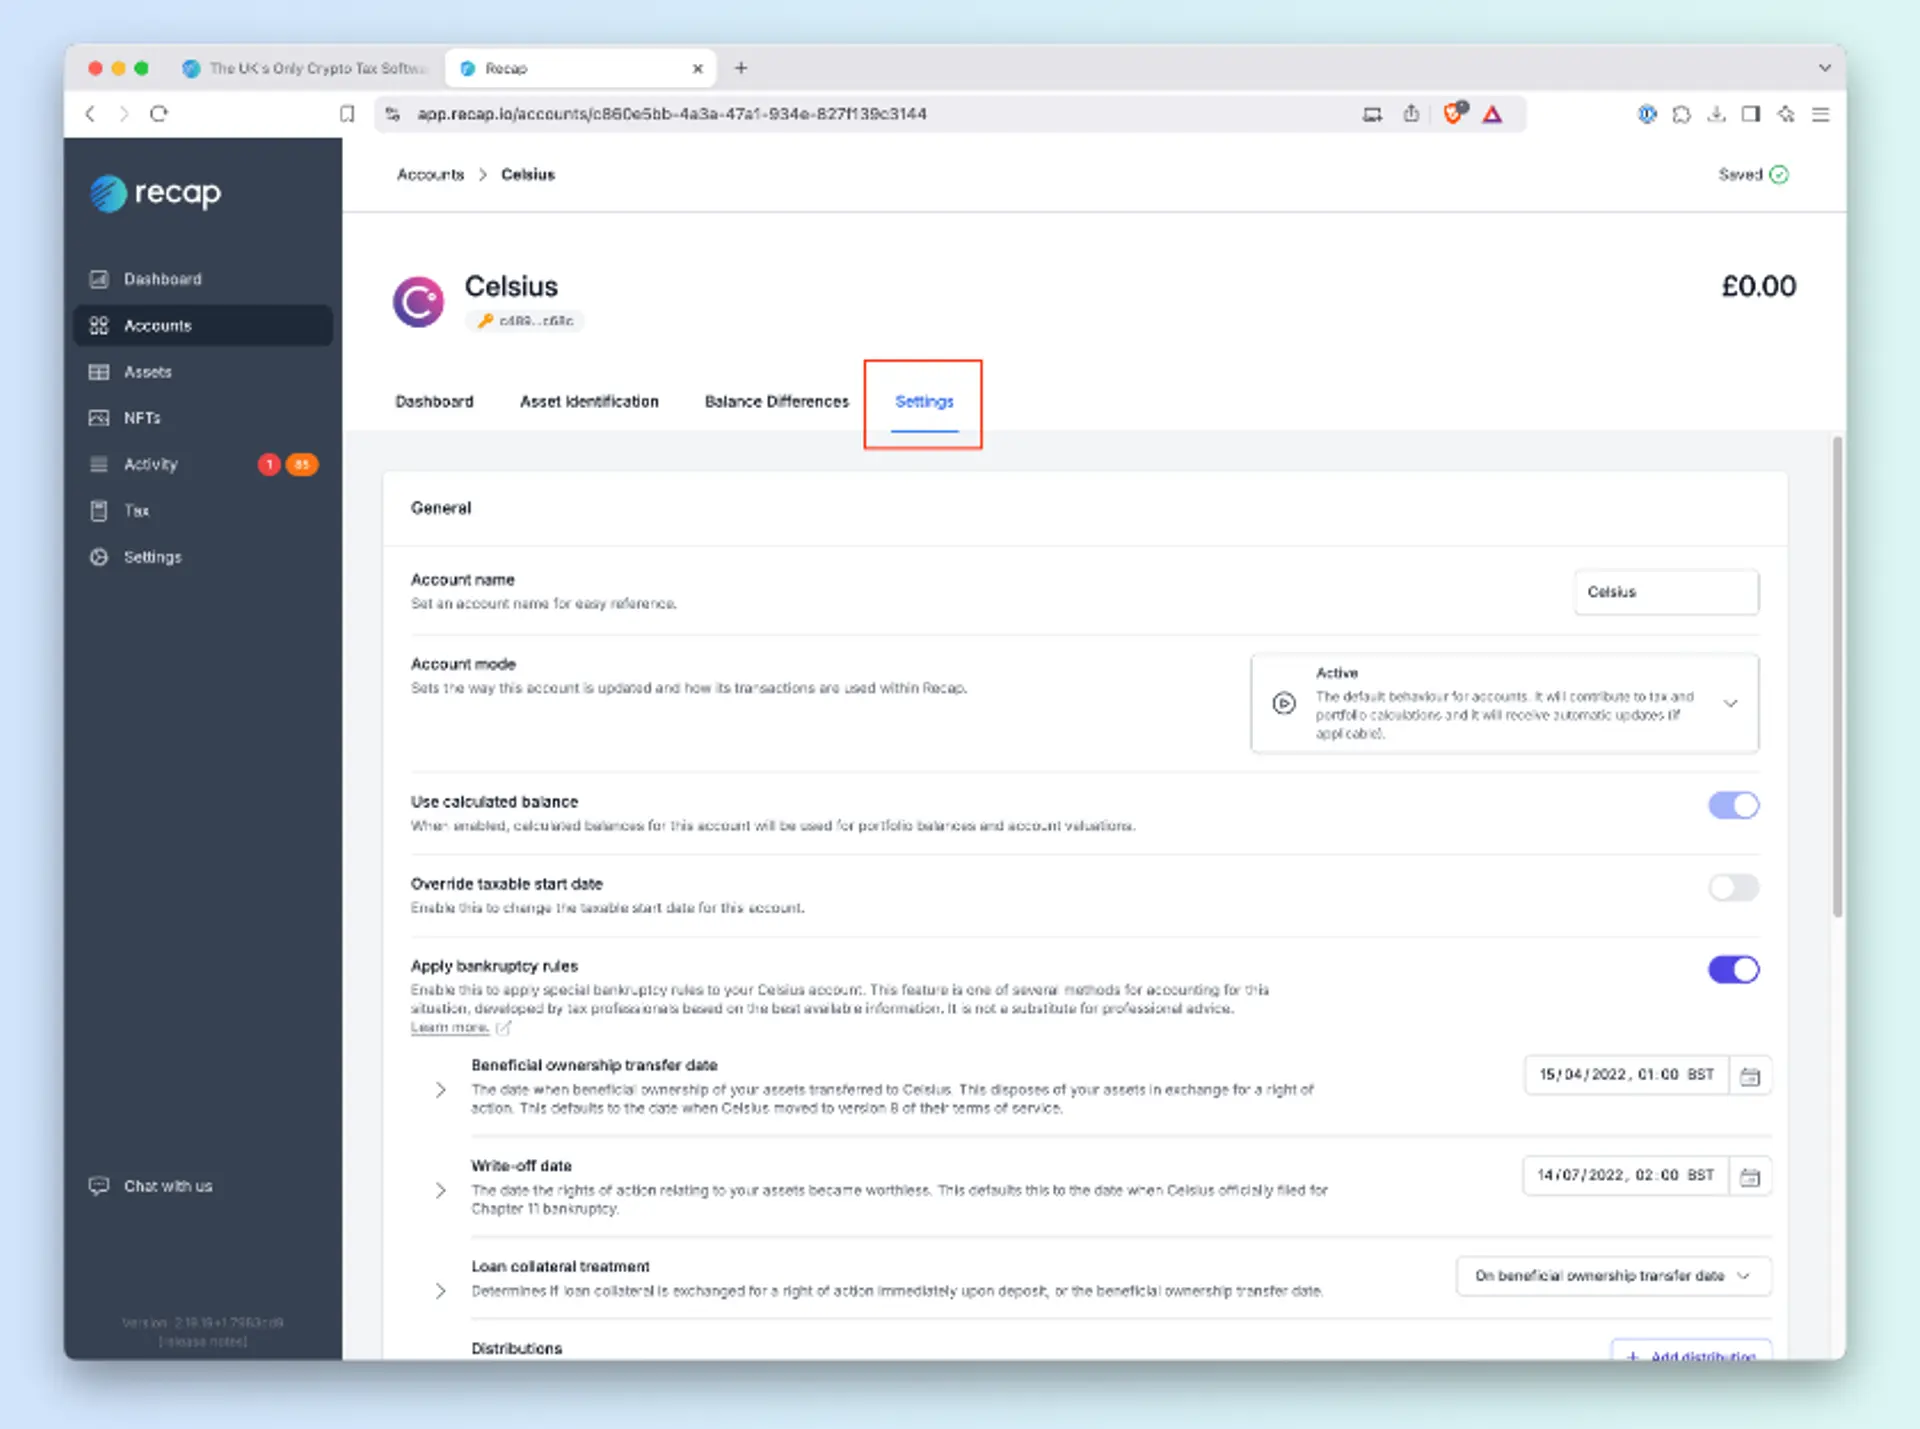Viewport: 1920px width, 1429px height.
Task: Open the Tax section icon
Action: [99, 511]
